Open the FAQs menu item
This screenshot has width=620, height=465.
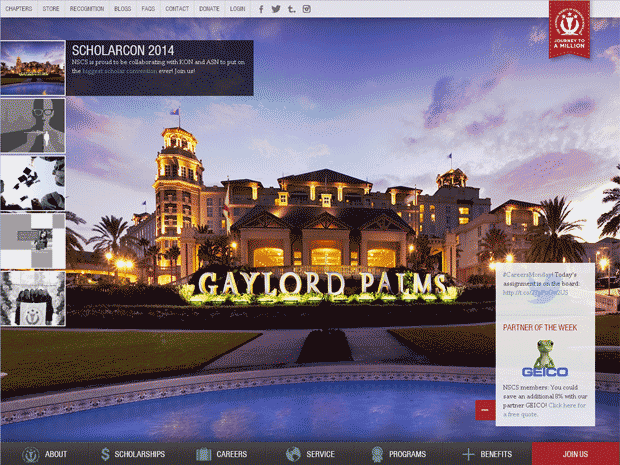coord(148,9)
